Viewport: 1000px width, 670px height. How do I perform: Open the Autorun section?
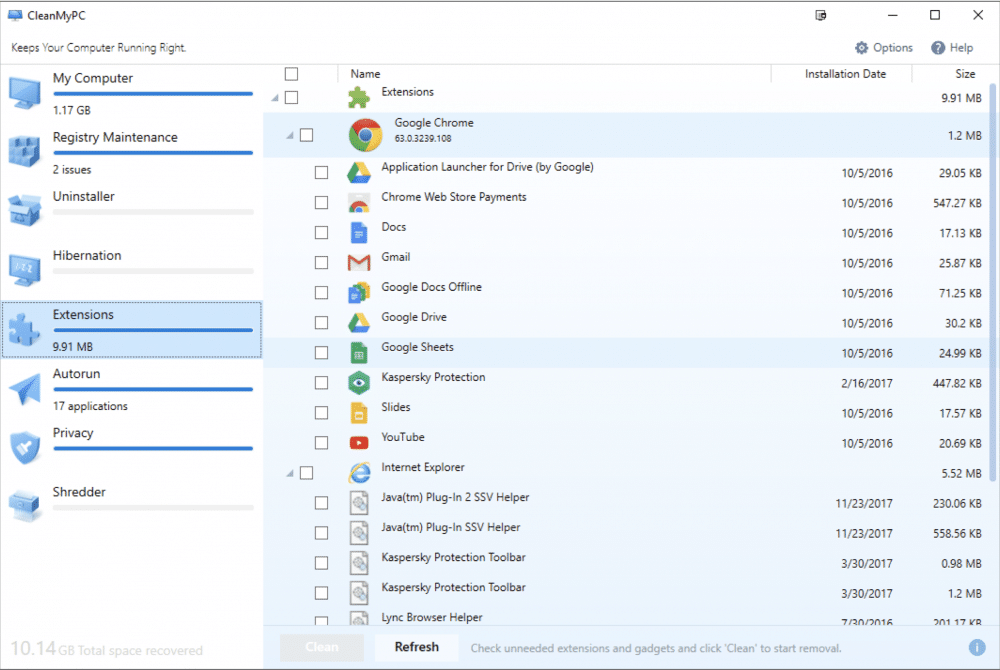click(x=83, y=373)
